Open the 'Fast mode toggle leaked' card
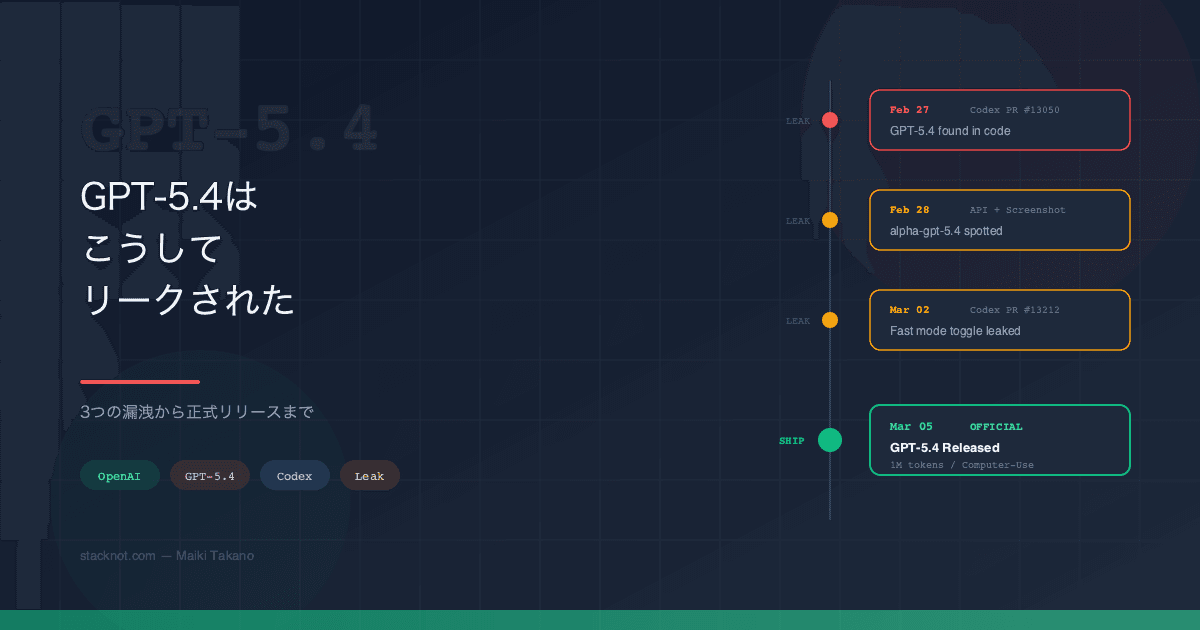 (1000, 320)
